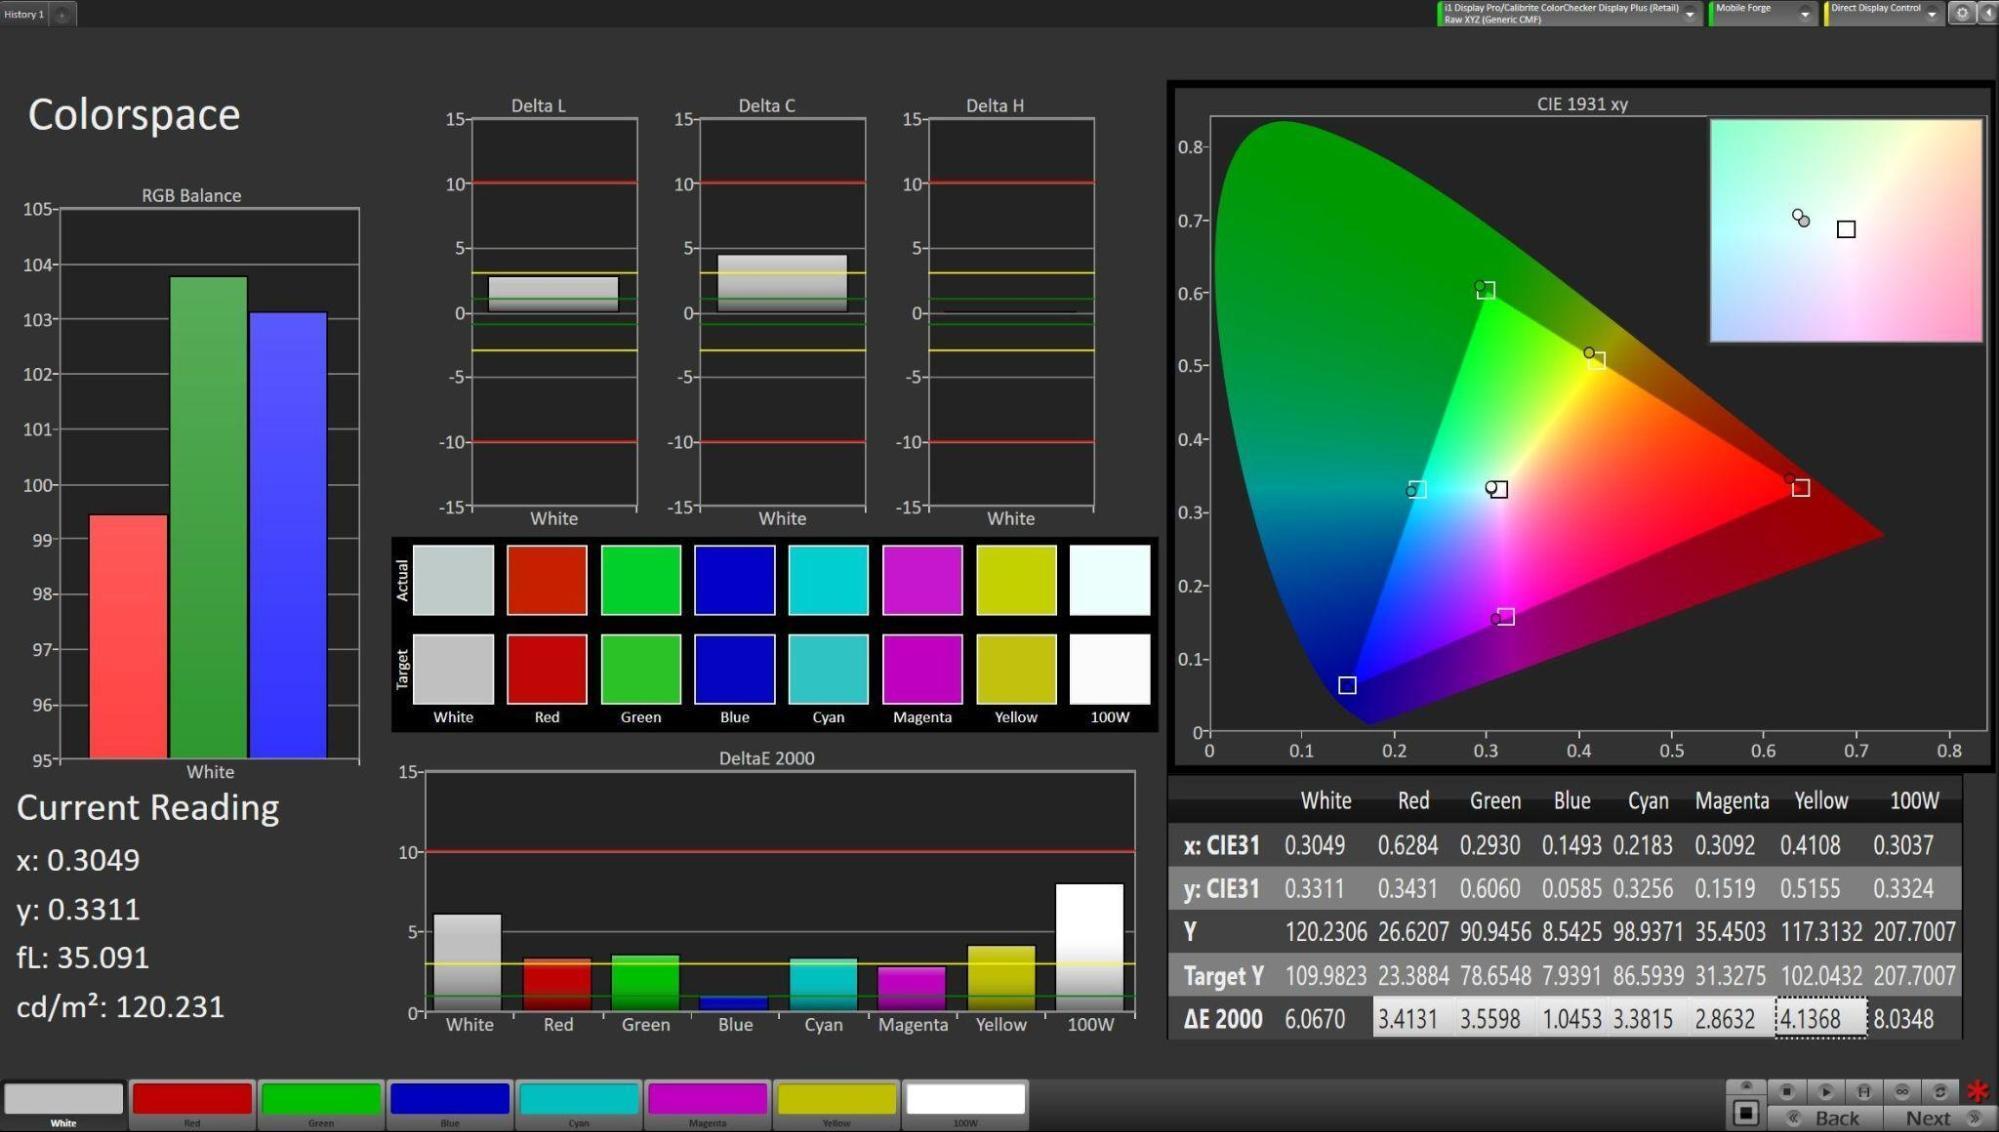Image resolution: width=1999 pixels, height=1132 pixels.
Task: Collapse the side panel arrow at top right
Action: pos(1988,13)
